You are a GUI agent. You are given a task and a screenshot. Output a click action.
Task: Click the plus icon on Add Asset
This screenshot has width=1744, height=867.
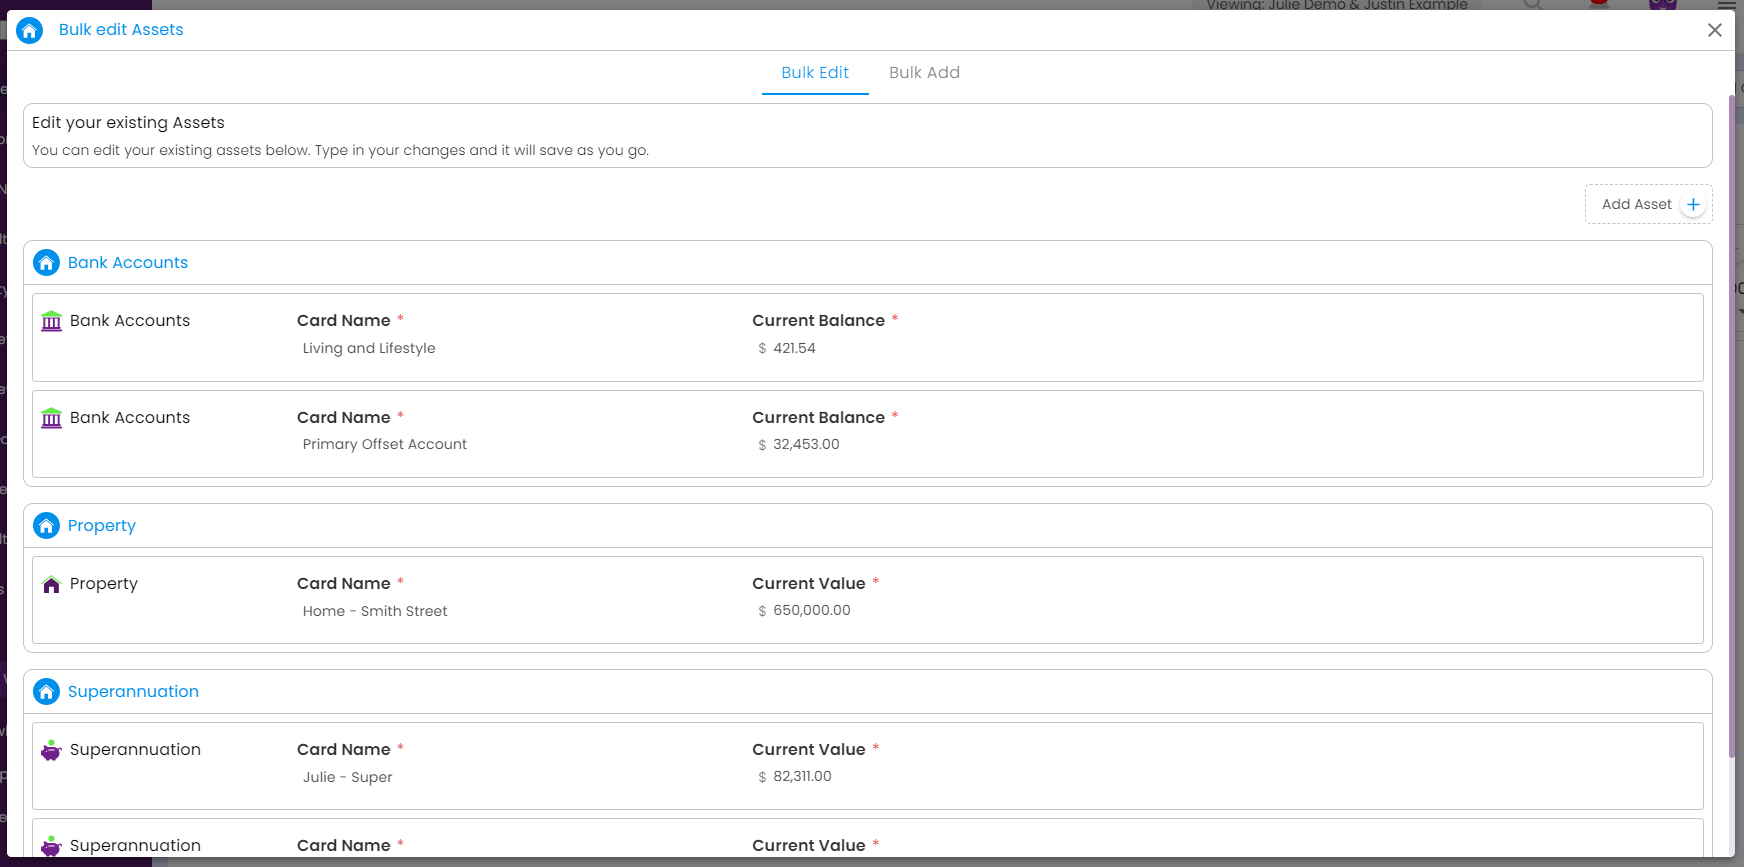[1693, 204]
